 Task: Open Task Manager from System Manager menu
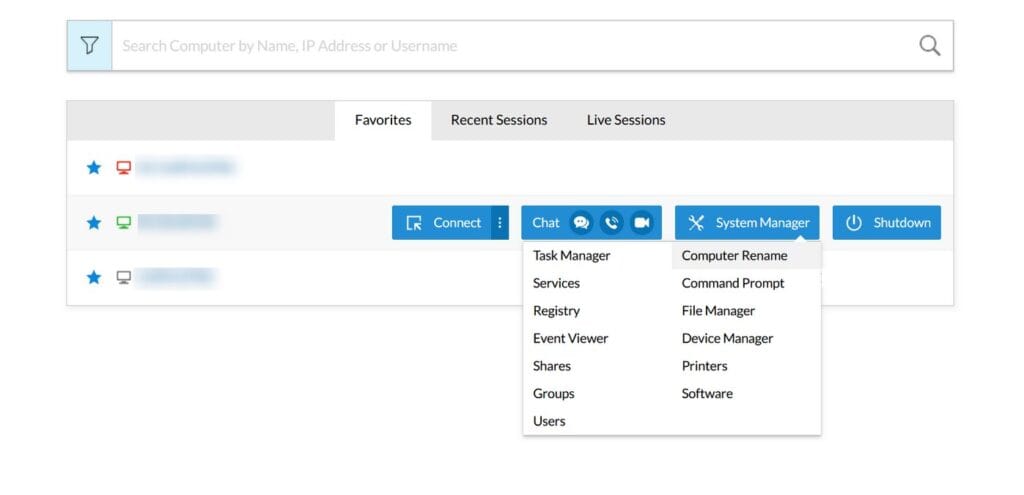(571, 255)
